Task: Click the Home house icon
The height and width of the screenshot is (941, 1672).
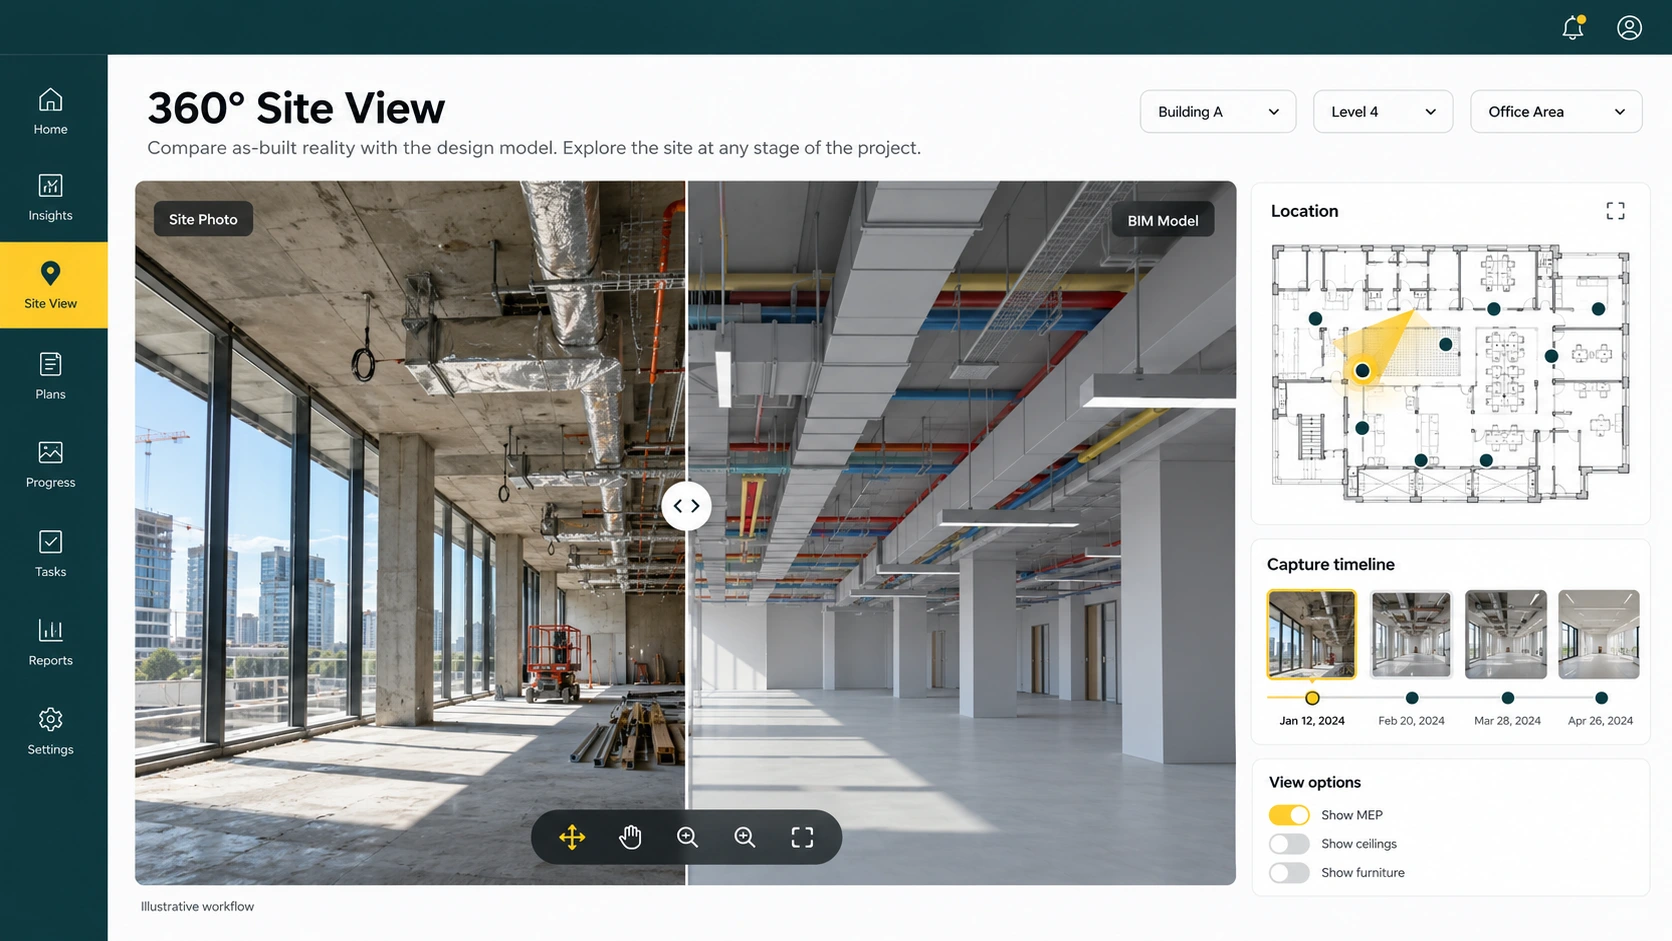Action: (x=50, y=99)
